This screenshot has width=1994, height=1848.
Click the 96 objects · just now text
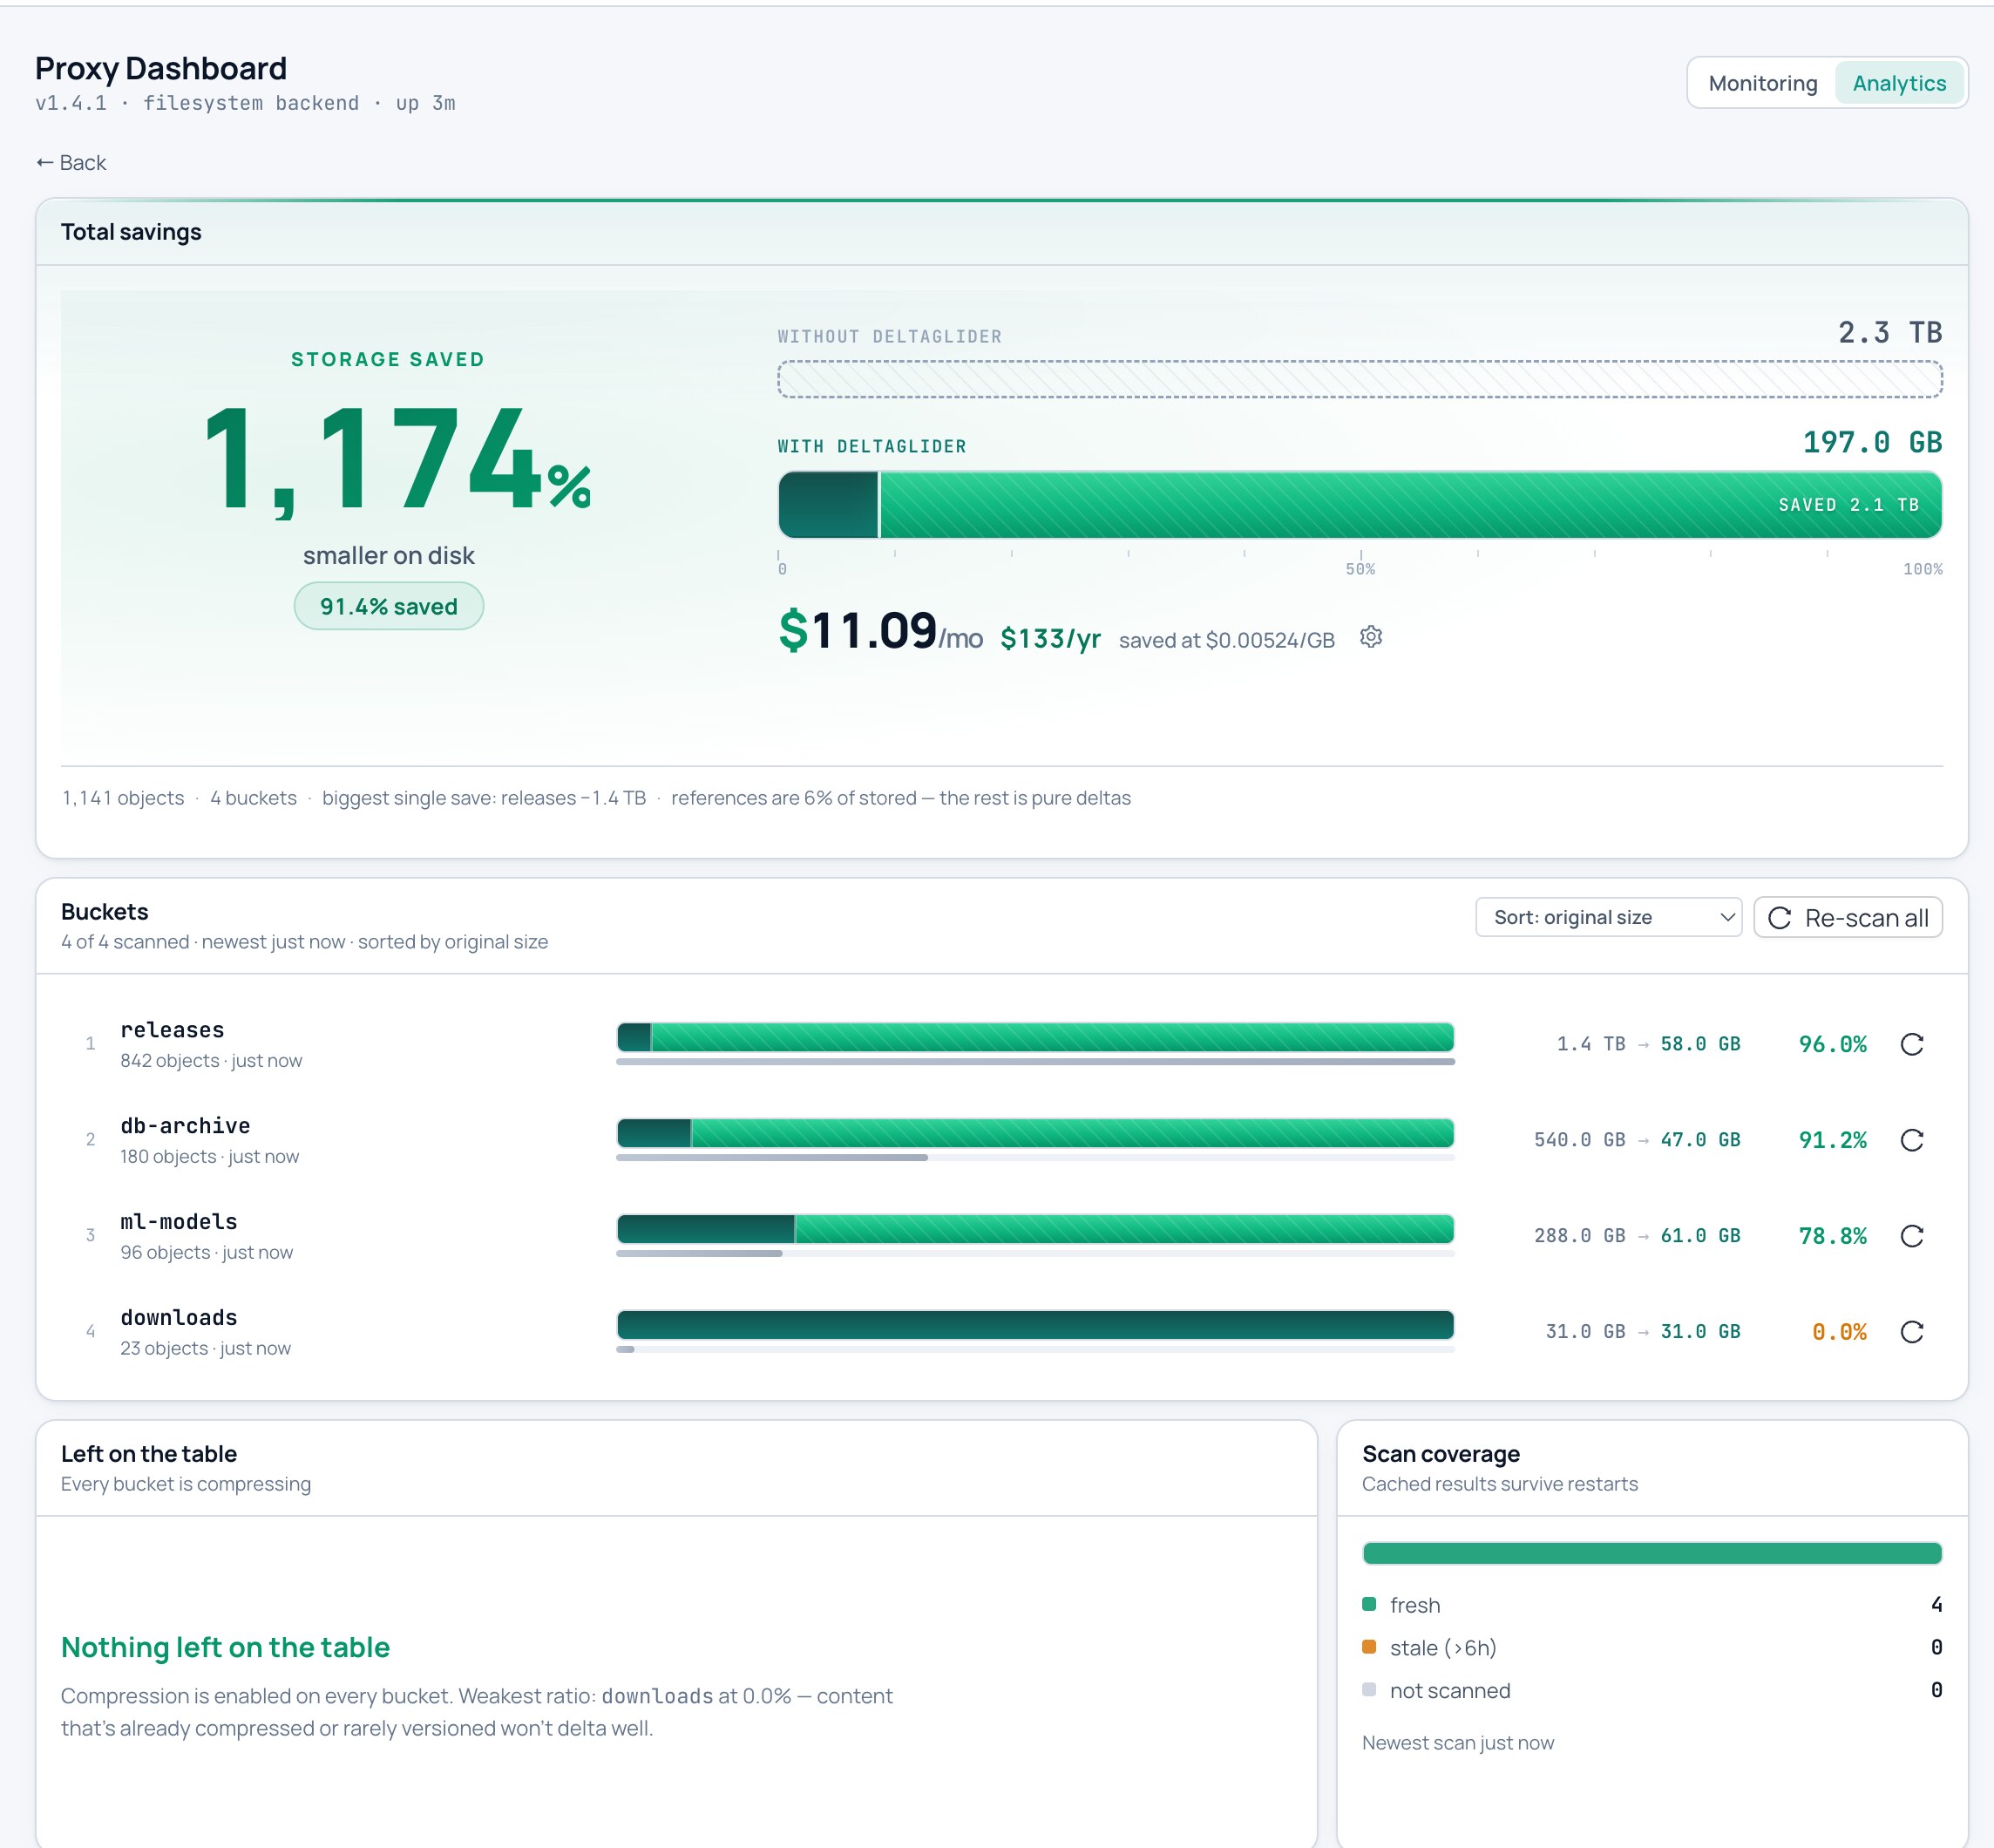pyautogui.click(x=207, y=1253)
